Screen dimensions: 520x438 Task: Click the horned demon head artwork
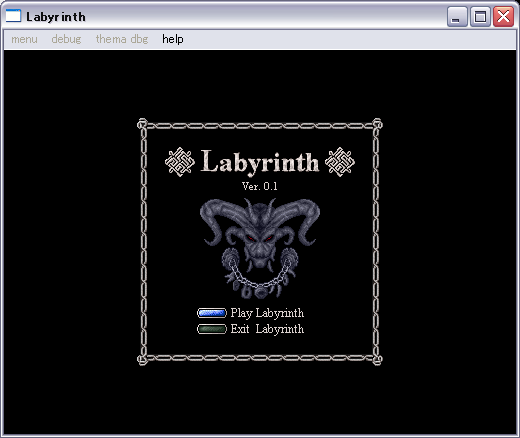(x=259, y=248)
